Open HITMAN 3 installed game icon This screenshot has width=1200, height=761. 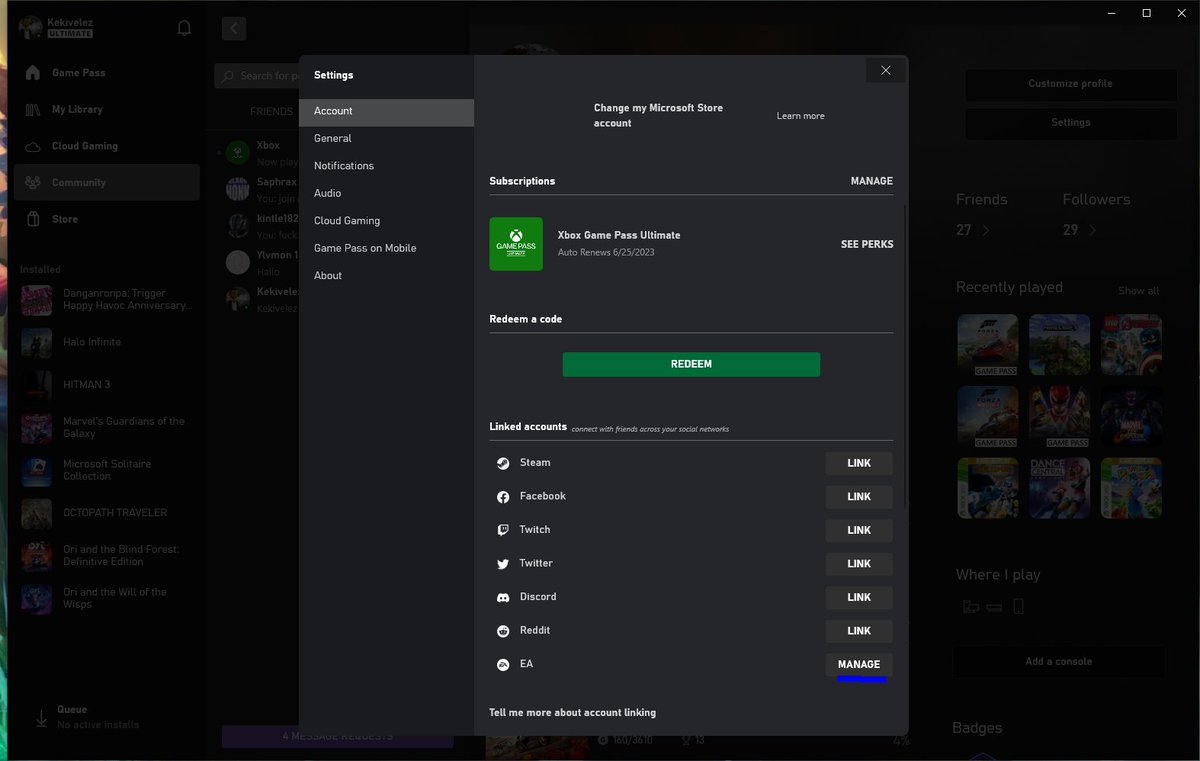click(37, 385)
